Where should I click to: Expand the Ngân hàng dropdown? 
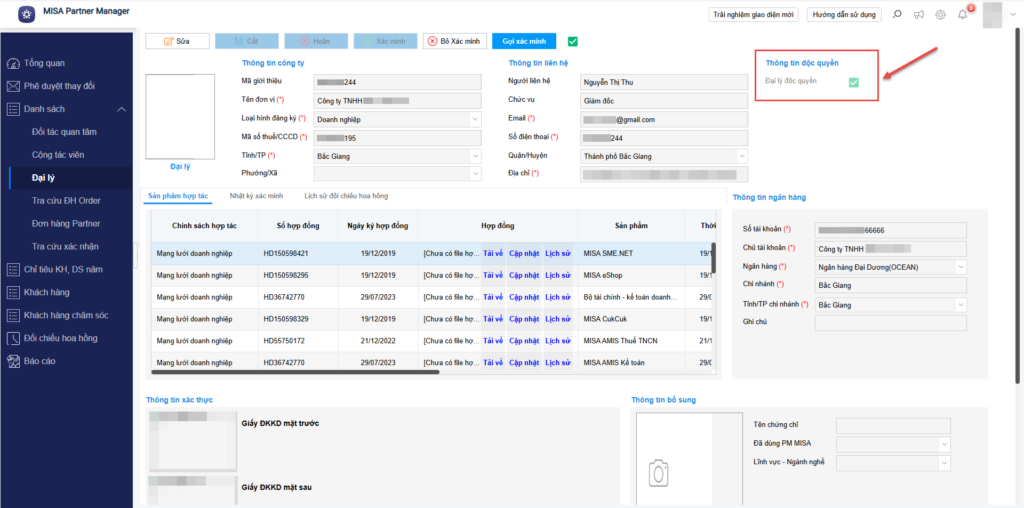point(960,267)
